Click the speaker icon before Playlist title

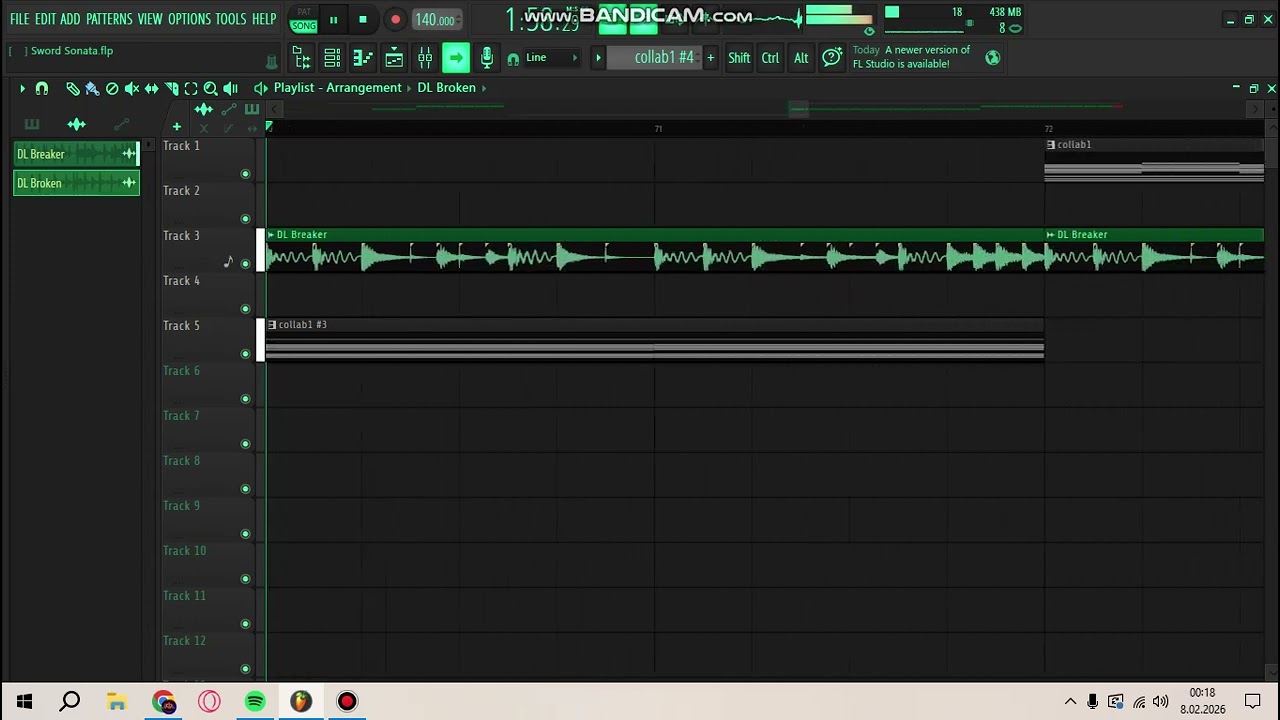coord(261,88)
